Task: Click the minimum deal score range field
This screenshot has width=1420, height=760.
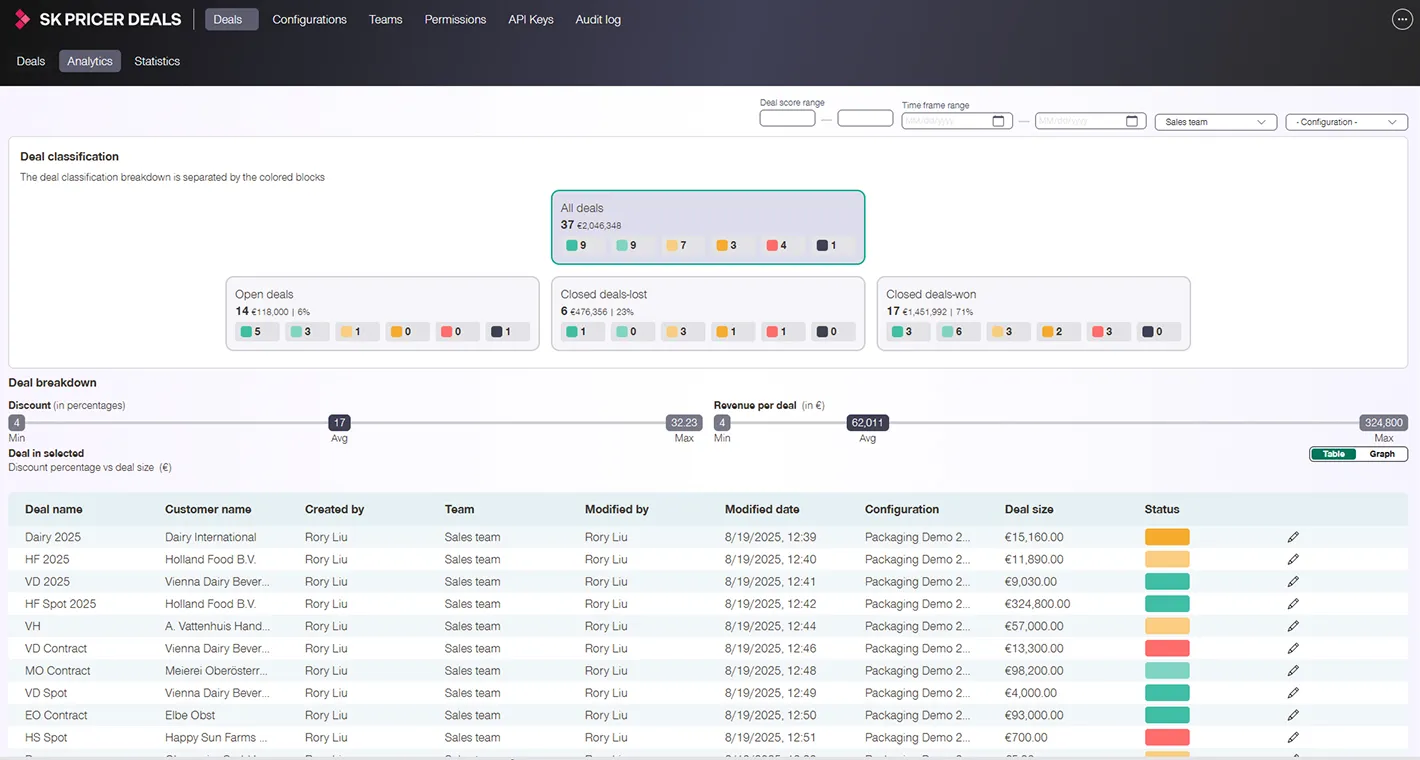Action: 787,118
